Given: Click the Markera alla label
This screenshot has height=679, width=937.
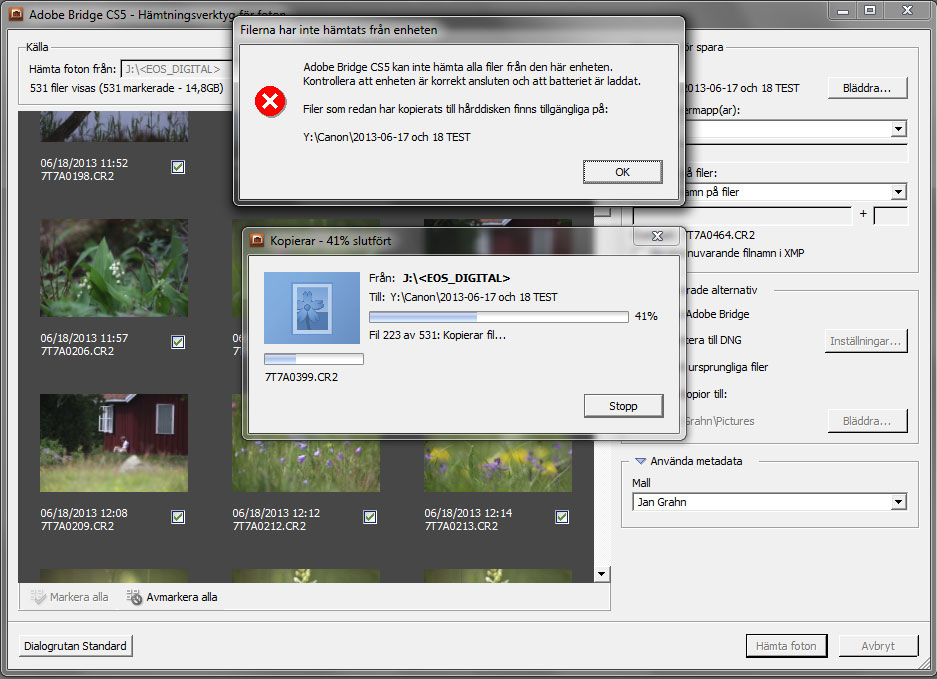Looking at the screenshot, I should pos(79,597).
